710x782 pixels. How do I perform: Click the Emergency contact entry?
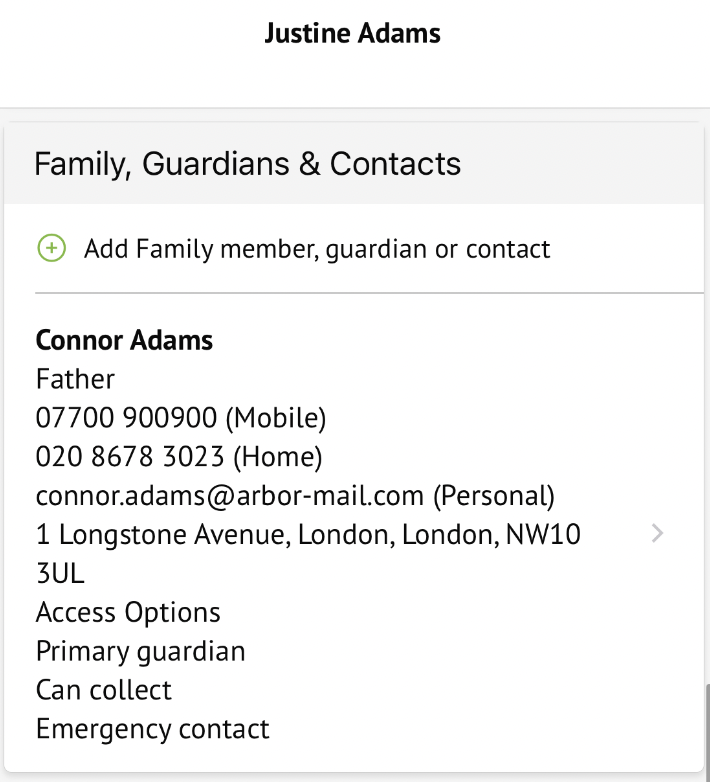click(x=153, y=729)
